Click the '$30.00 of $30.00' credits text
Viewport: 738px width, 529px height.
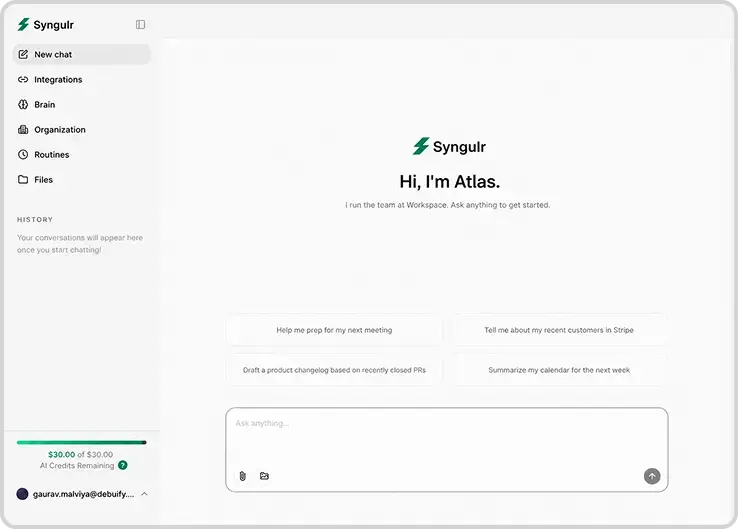pyautogui.click(x=80, y=455)
